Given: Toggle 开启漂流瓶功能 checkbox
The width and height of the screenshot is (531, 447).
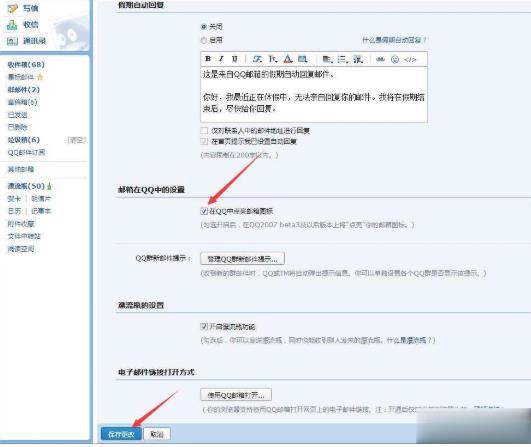Looking at the screenshot, I should (204, 326).
